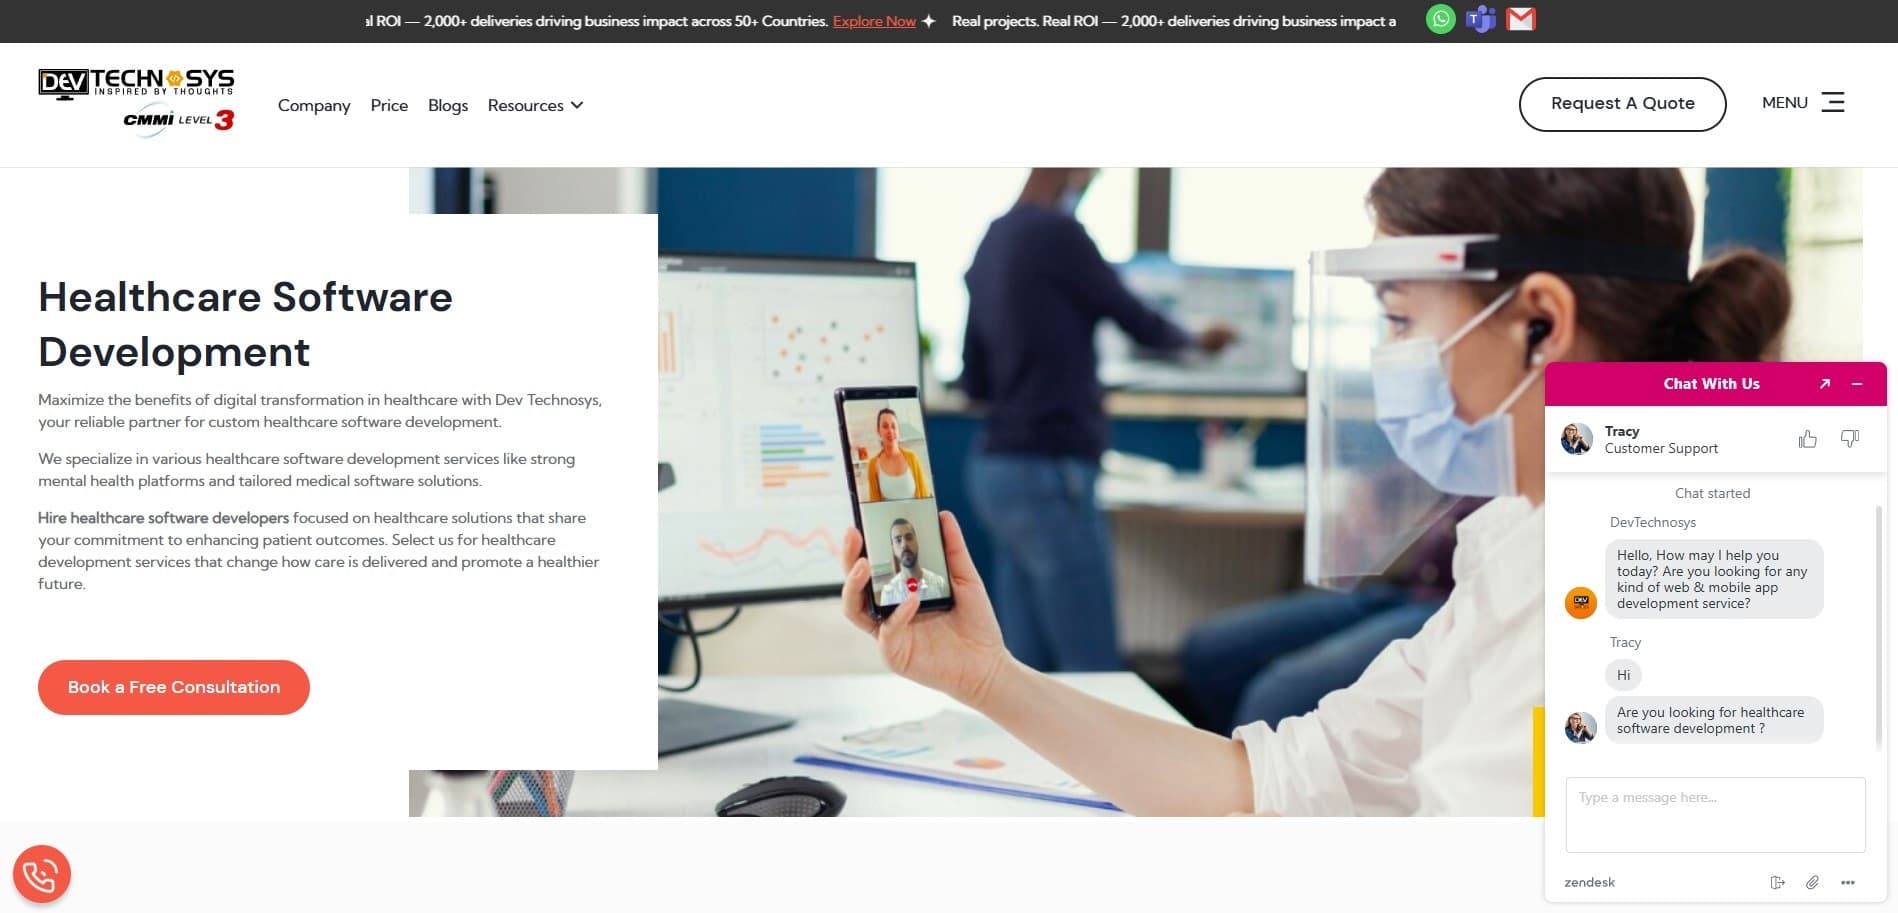The height and width of the screenshot is (913, 1898).
Task: Follow the Explore Now link
Action: (x=874, y=21)
